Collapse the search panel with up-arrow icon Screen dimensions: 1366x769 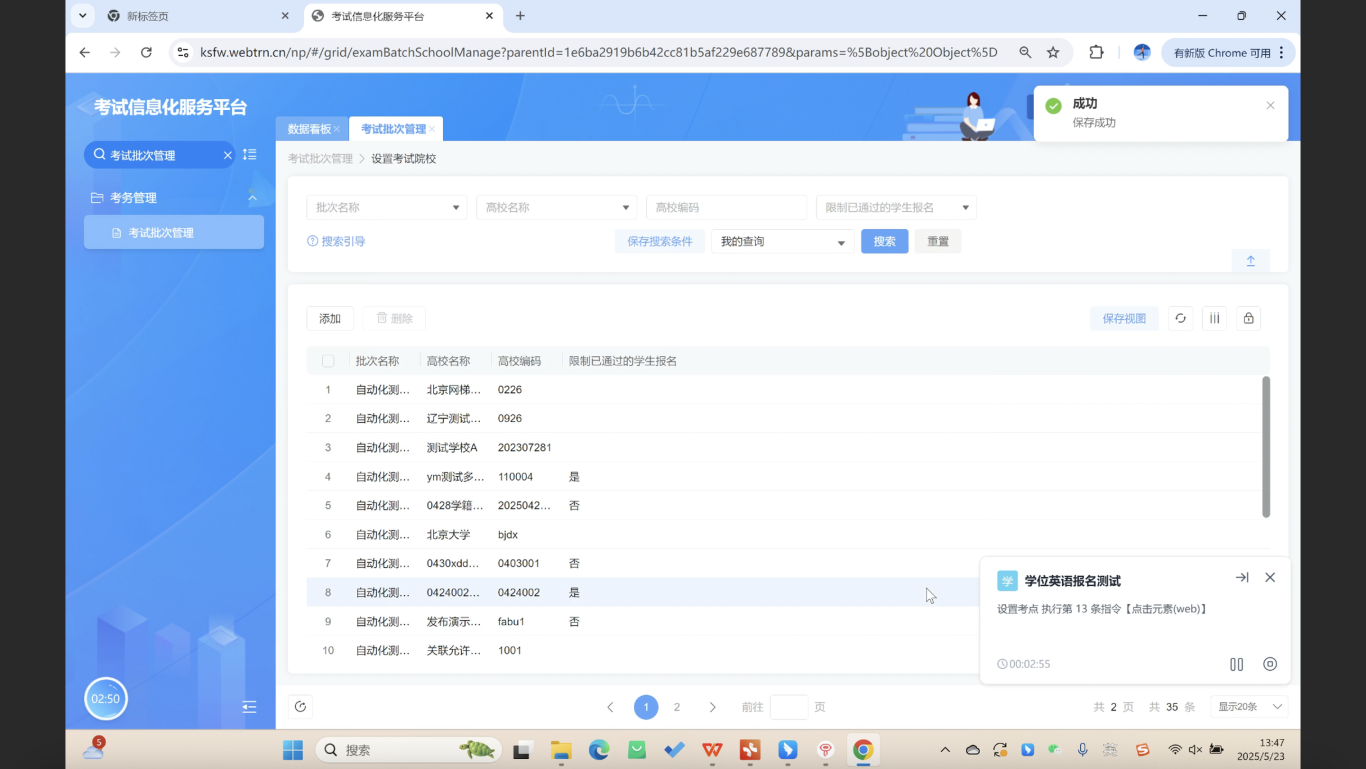click(1250, 261)
